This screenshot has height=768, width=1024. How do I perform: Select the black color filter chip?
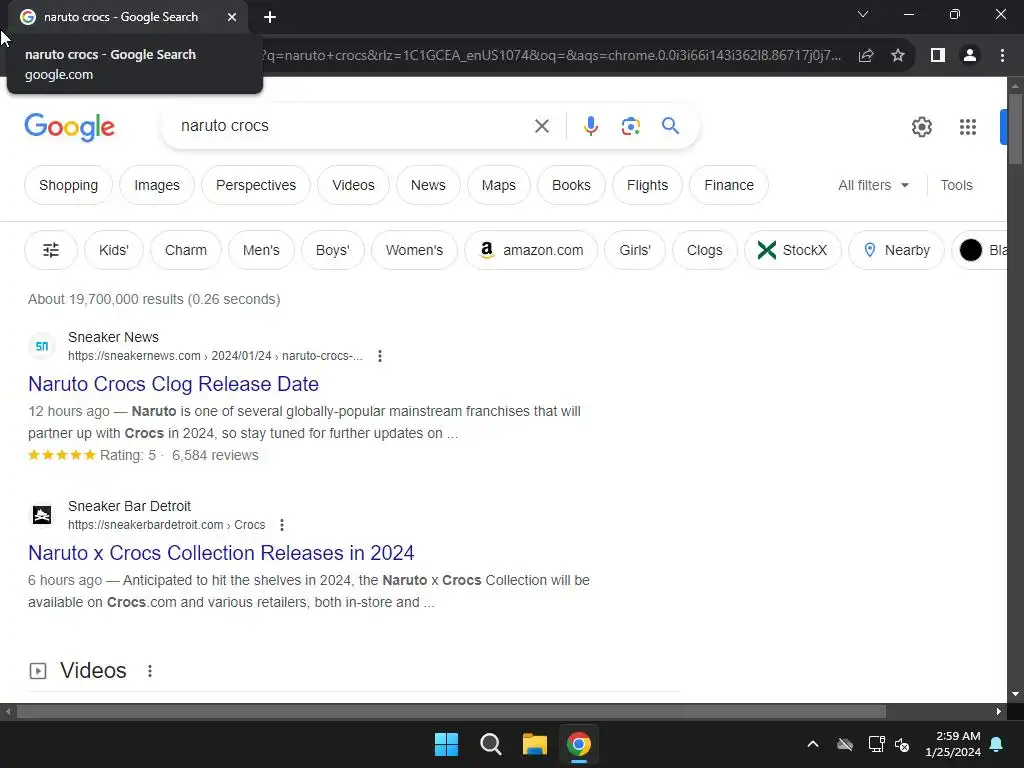coord(980,250)
